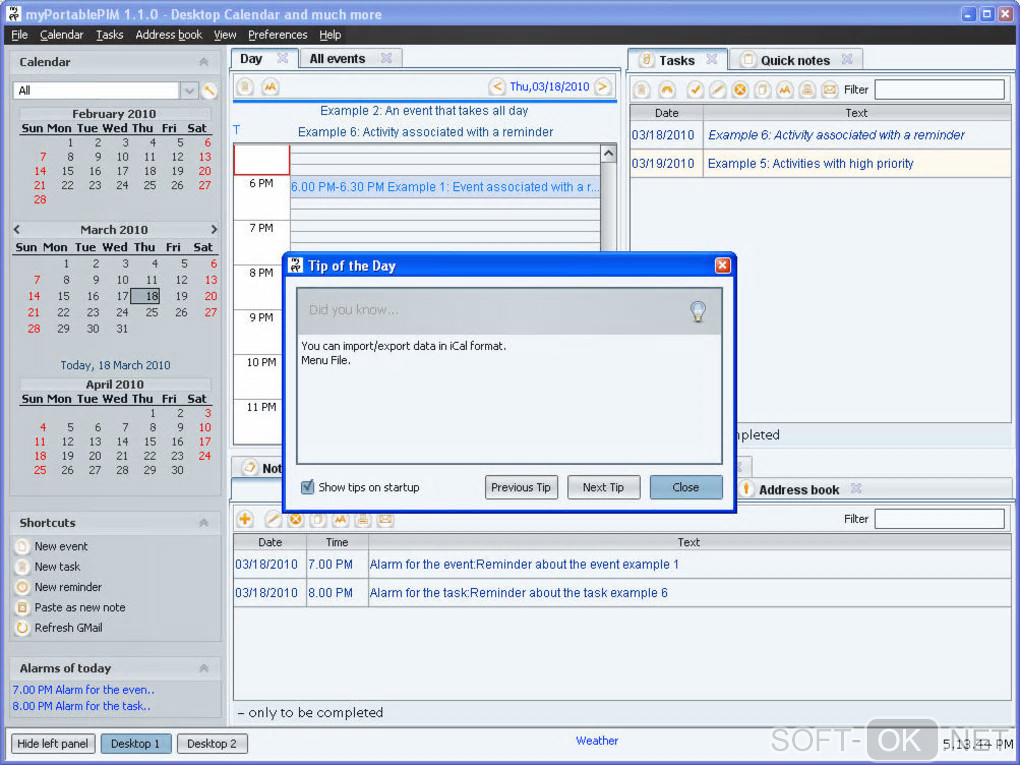
Task: Collapse the Shortcuts panel
Action: 204,522
